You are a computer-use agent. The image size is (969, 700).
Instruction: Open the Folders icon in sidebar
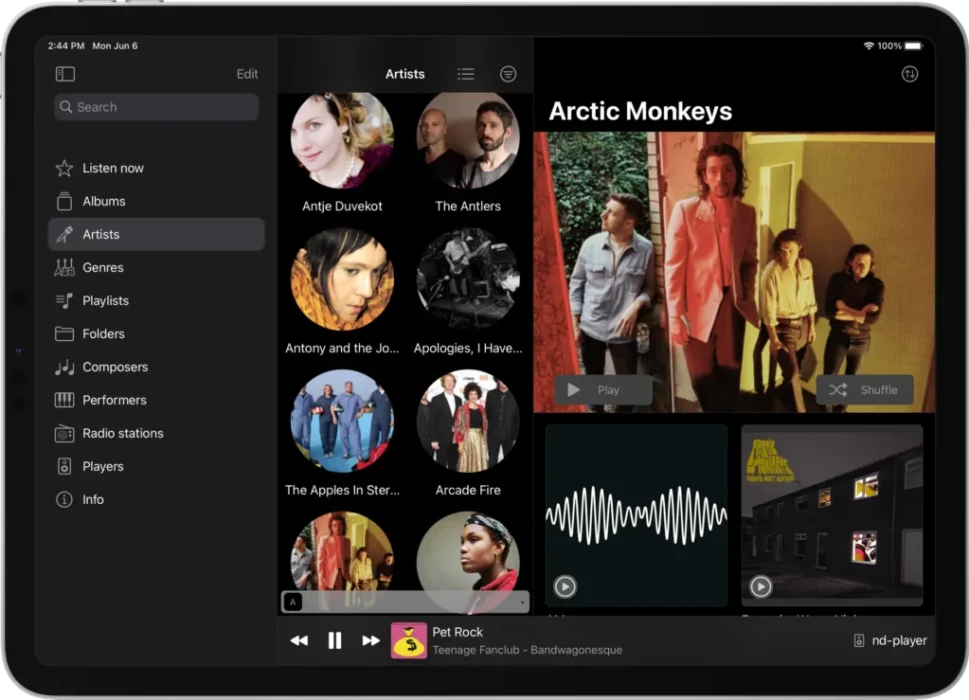(x=64, y=334)
